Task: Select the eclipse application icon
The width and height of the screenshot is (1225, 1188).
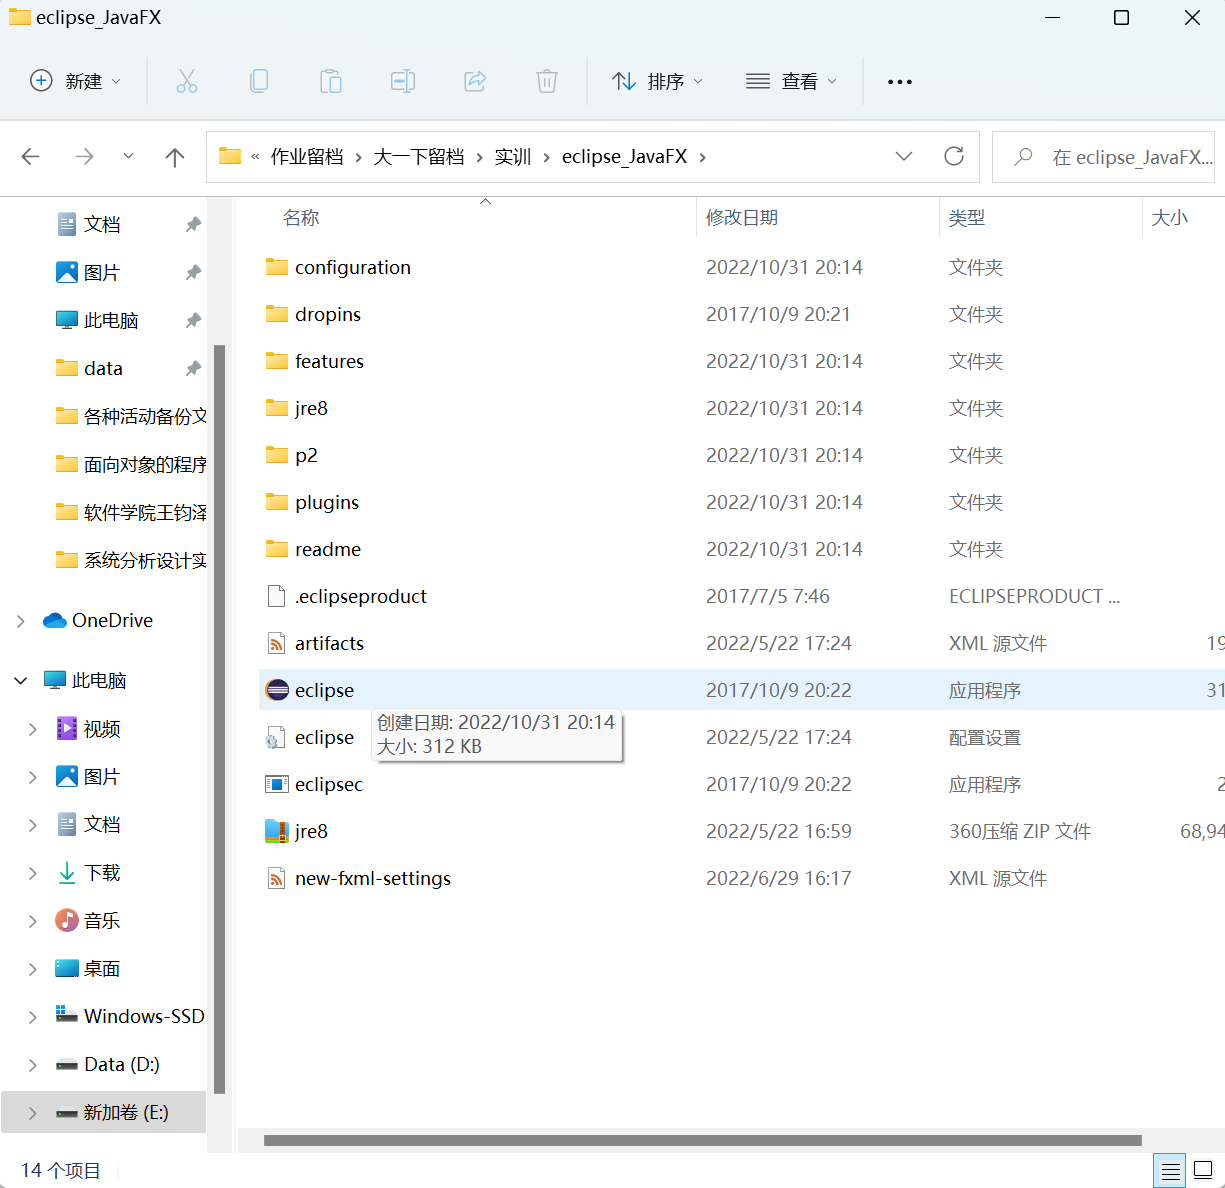Action: coord(276,690)
